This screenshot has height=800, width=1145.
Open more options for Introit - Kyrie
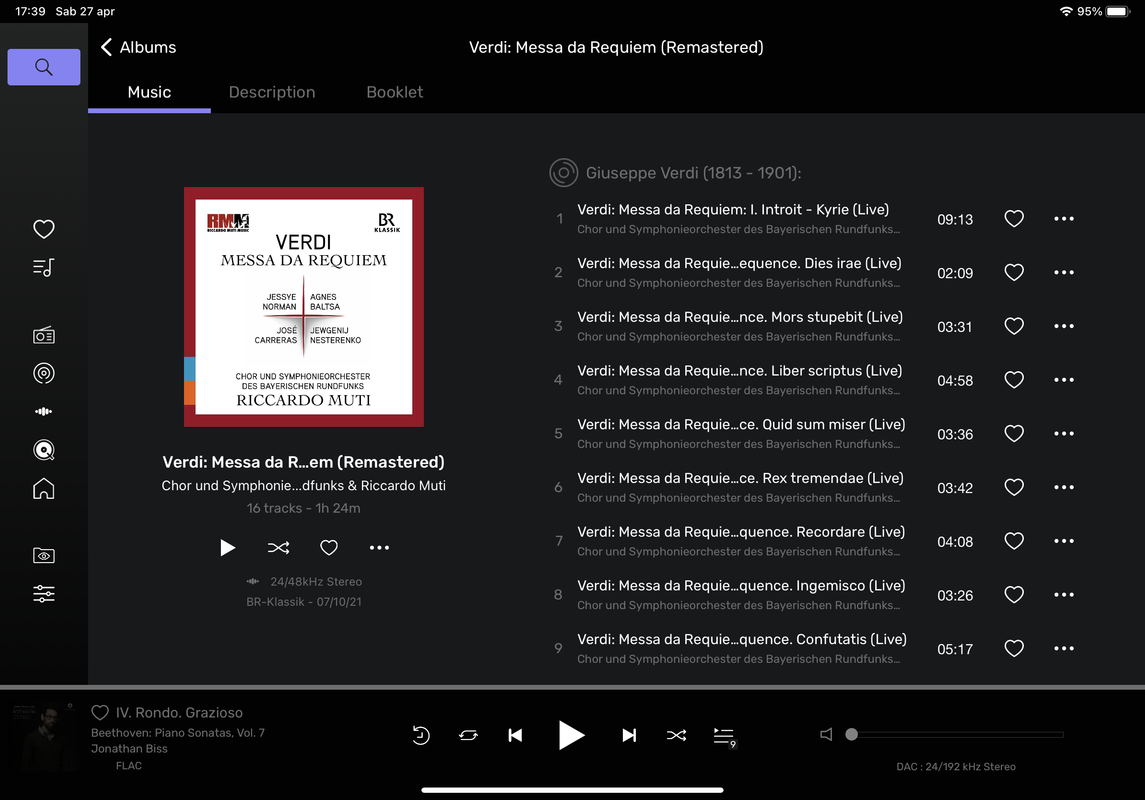point(1064,219)
